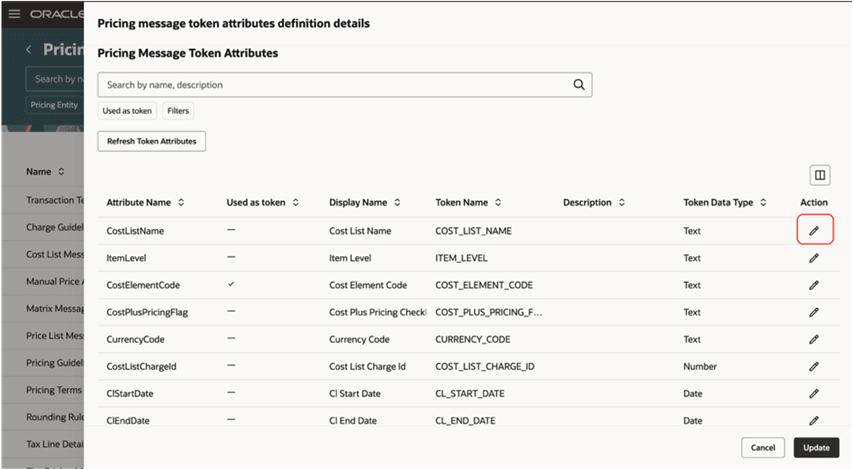Click the COST_LIST_NAME token cell

(x=473, y=231)
